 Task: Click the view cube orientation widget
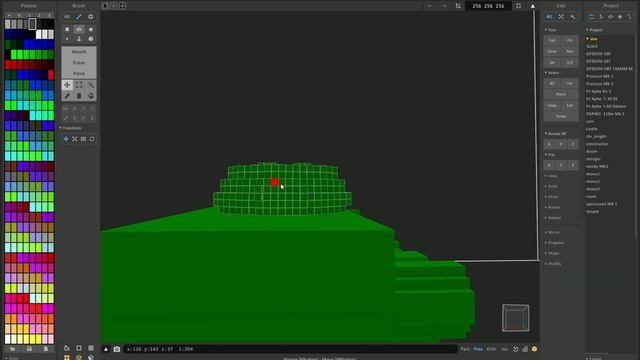[x=516, y=318]
